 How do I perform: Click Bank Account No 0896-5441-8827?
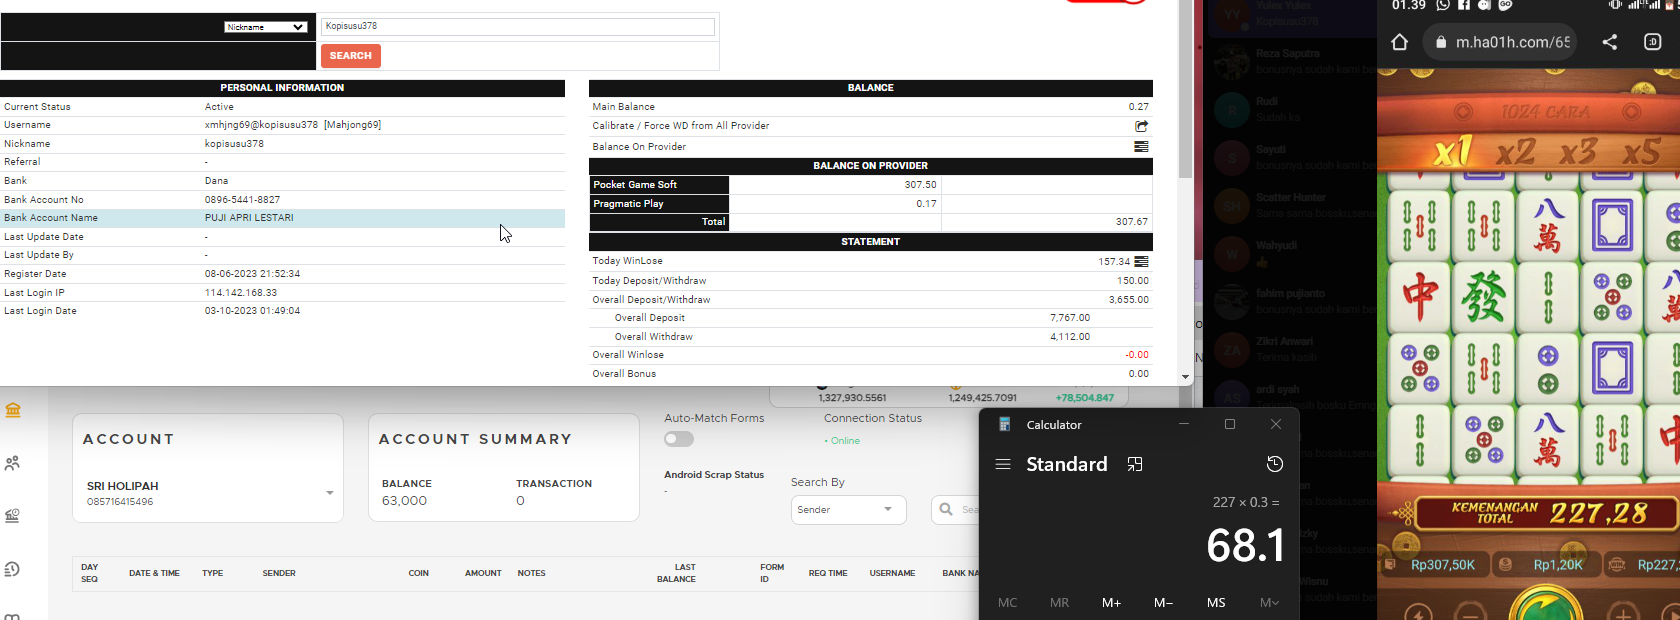point(242,200)
